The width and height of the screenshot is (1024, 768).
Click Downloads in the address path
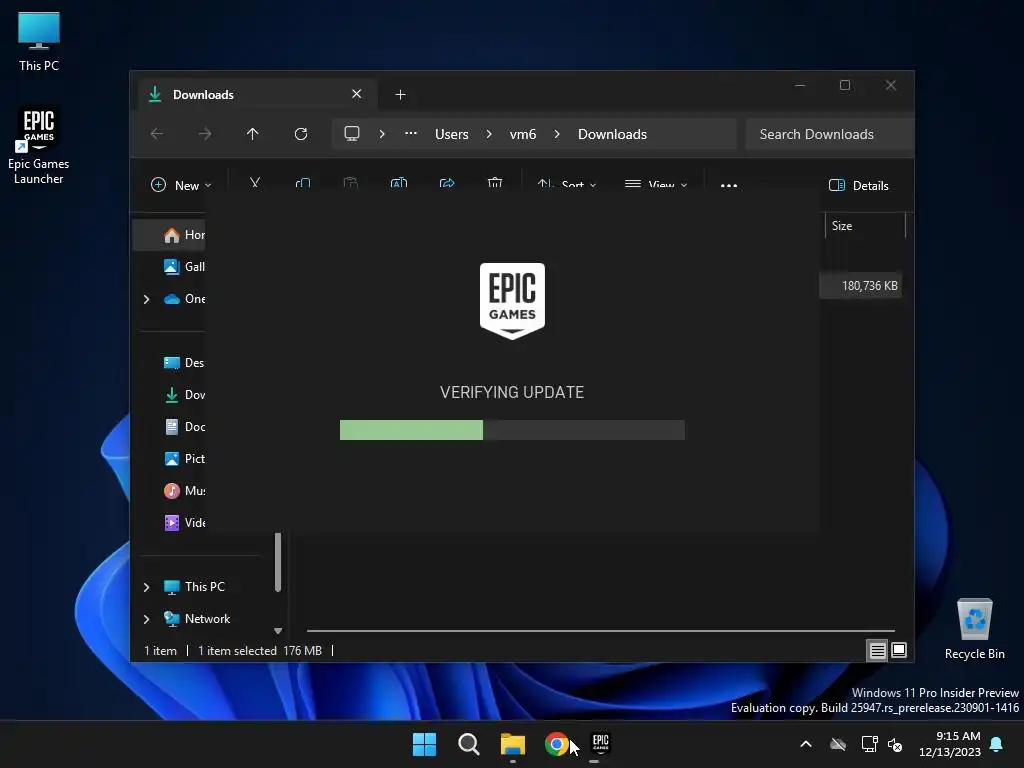[x=613, y=134]
